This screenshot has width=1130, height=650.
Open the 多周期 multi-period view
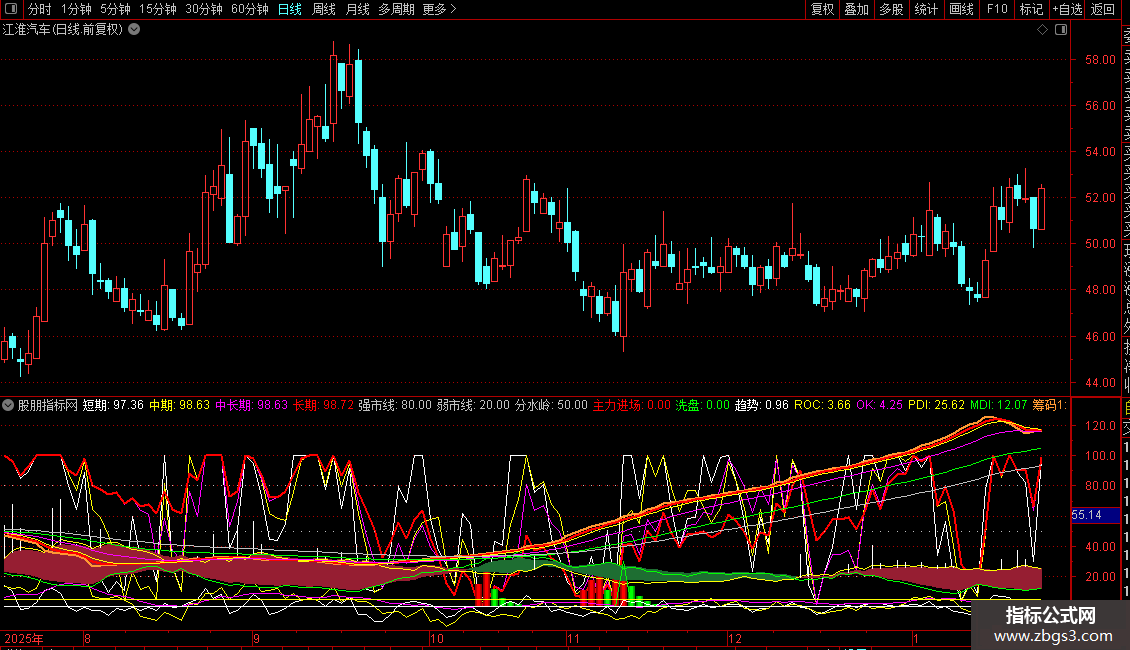[395, 9]
